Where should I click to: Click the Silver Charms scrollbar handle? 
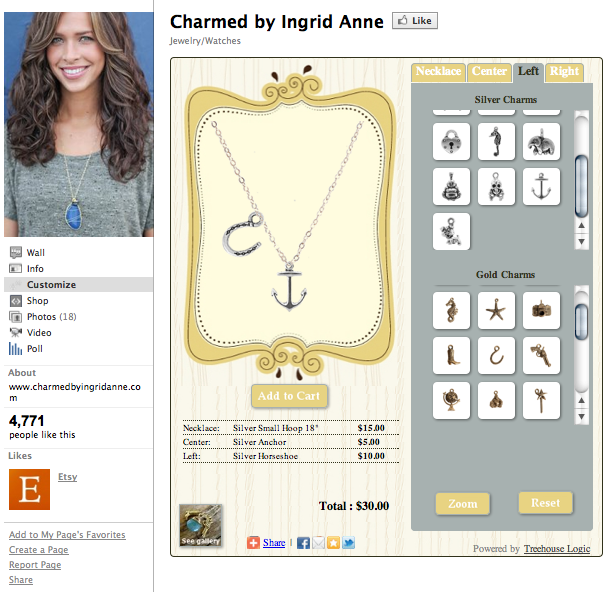(x=581, y=186)
